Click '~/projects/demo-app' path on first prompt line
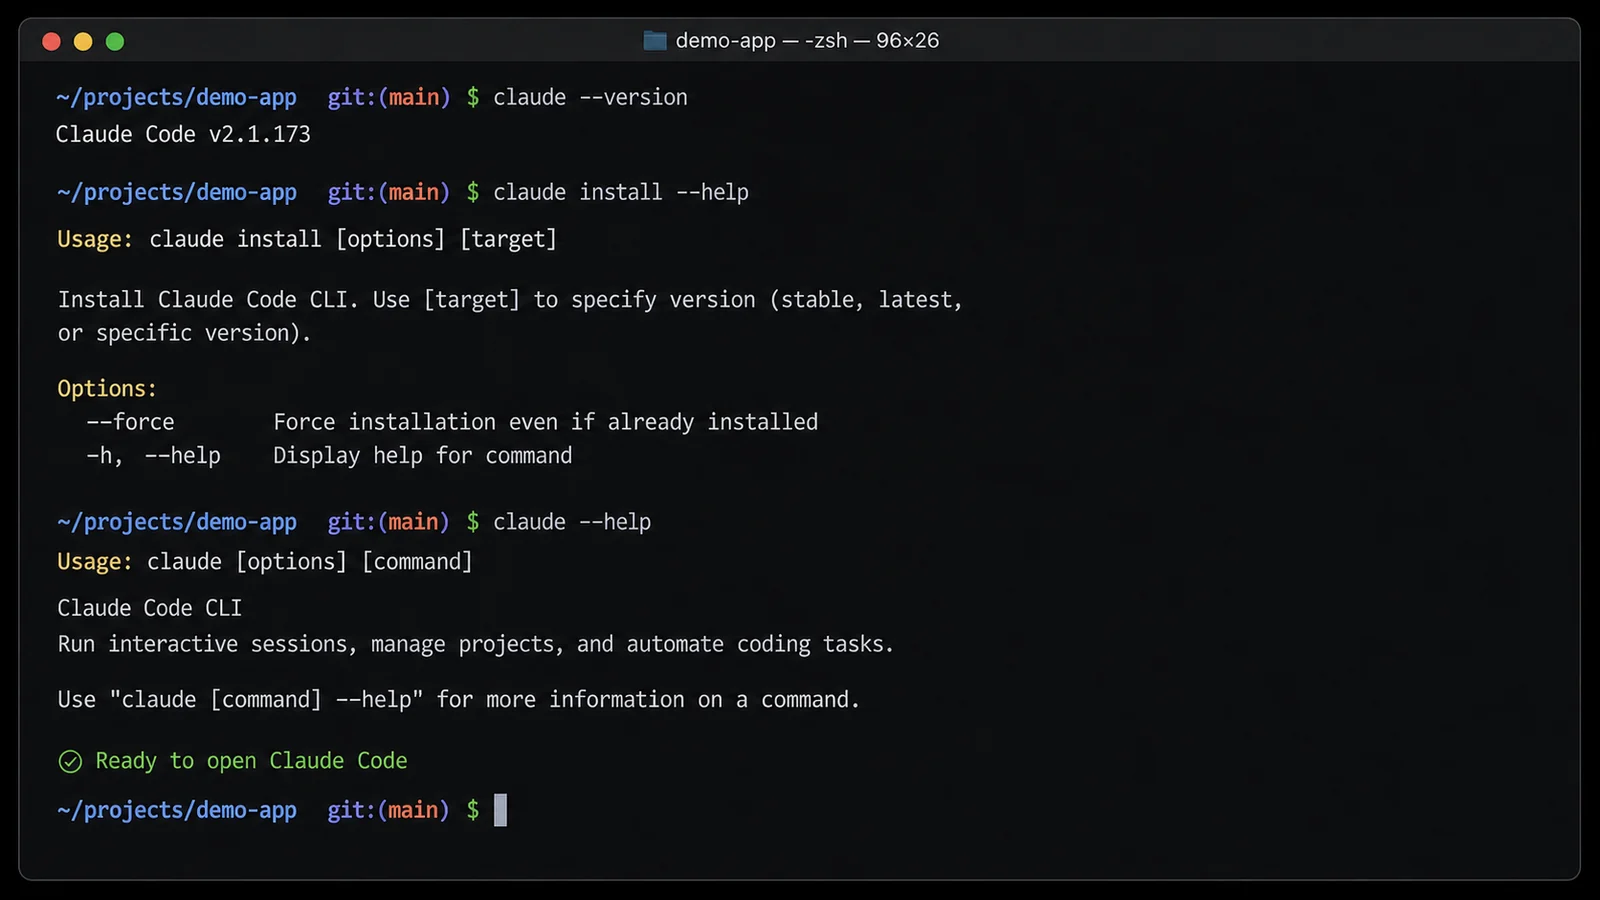 [177, 97]
